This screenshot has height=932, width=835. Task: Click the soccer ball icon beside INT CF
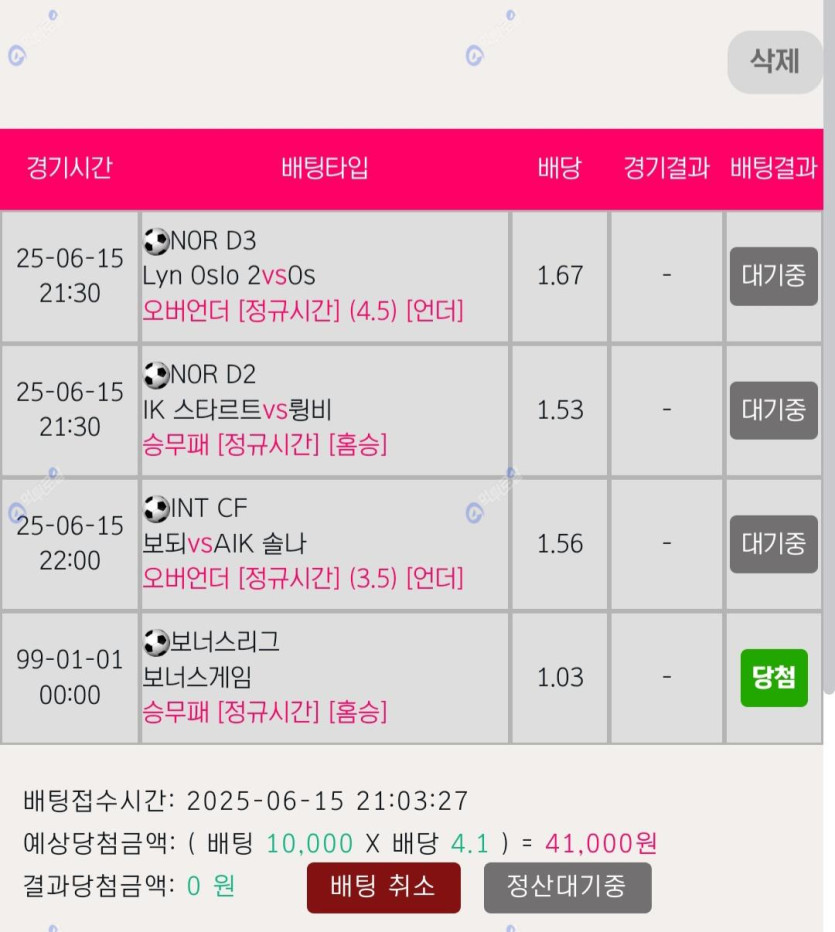(x=156, y=509)
